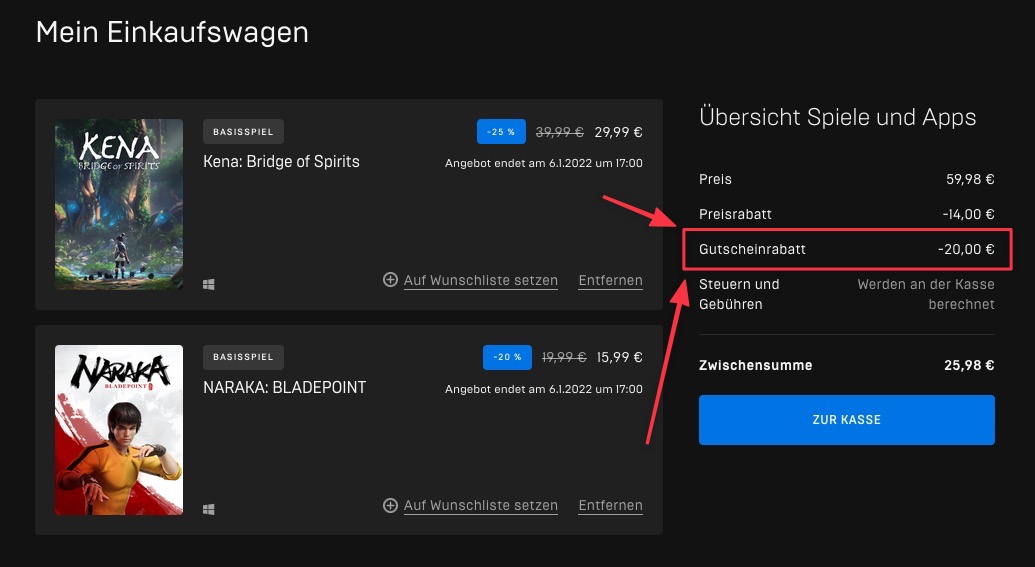Click the plus icon in Kena's wishlist link

click(390, 280)
